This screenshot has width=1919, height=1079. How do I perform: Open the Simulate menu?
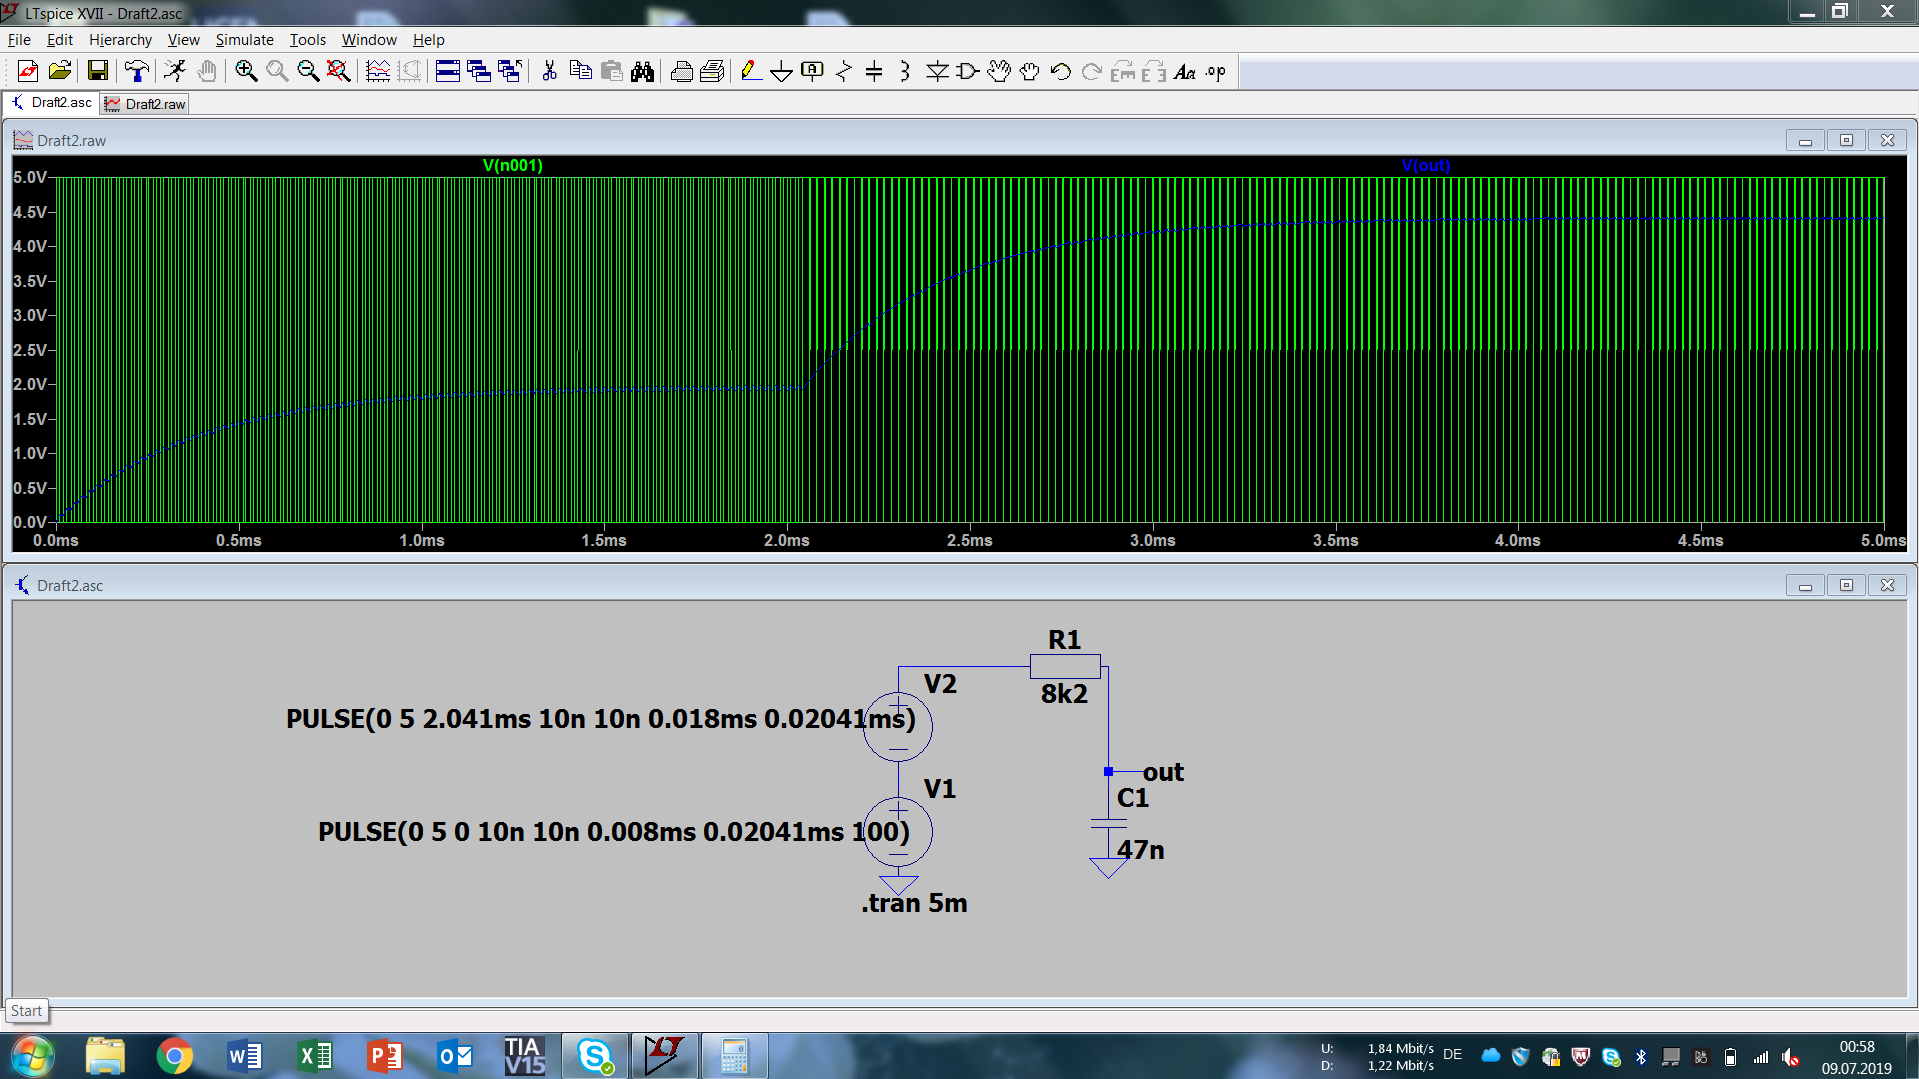click(244, 40)
